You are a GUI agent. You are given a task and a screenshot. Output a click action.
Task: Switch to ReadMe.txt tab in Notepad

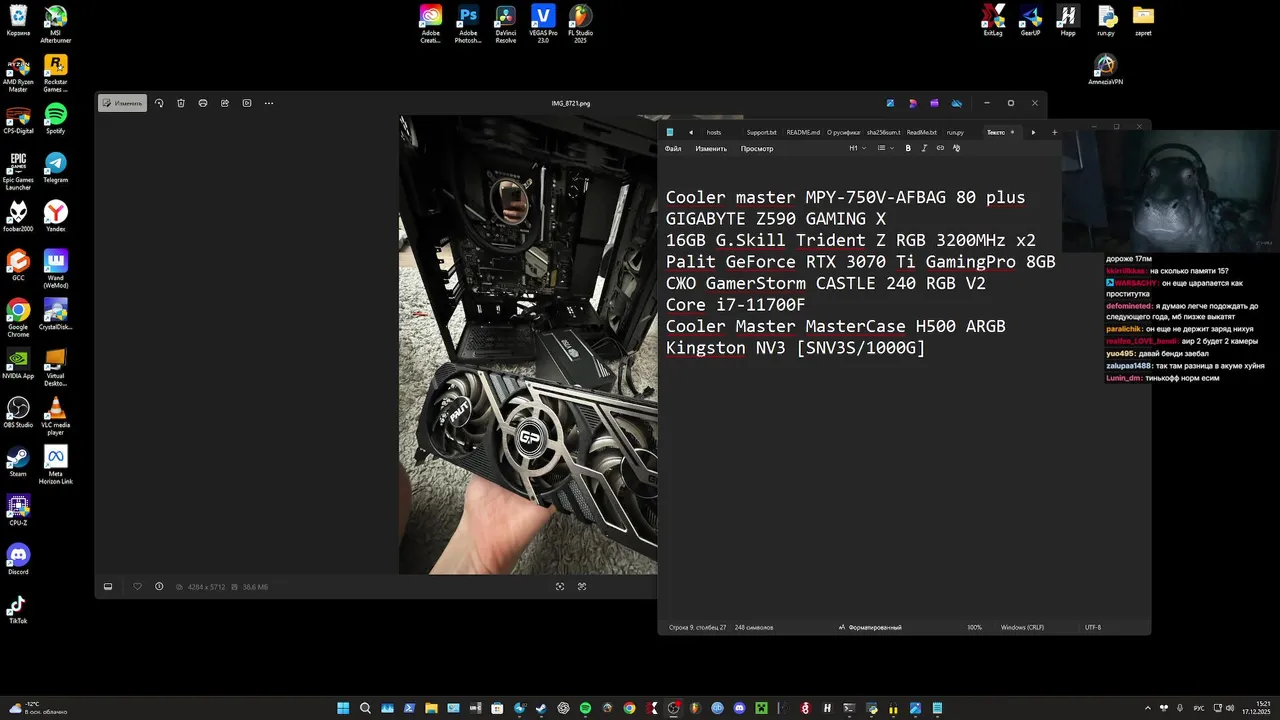click(922, 132)
